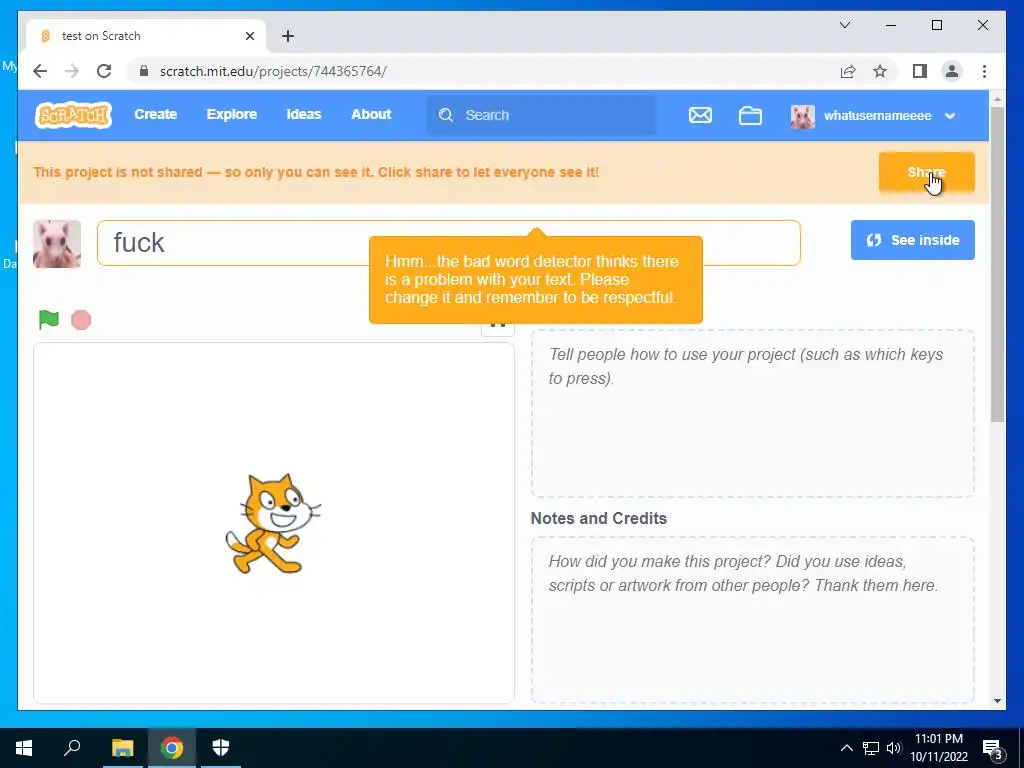This screenshot has width=1024, height=768.
Task: Click the network tray icon
Action: pos(871,748)
